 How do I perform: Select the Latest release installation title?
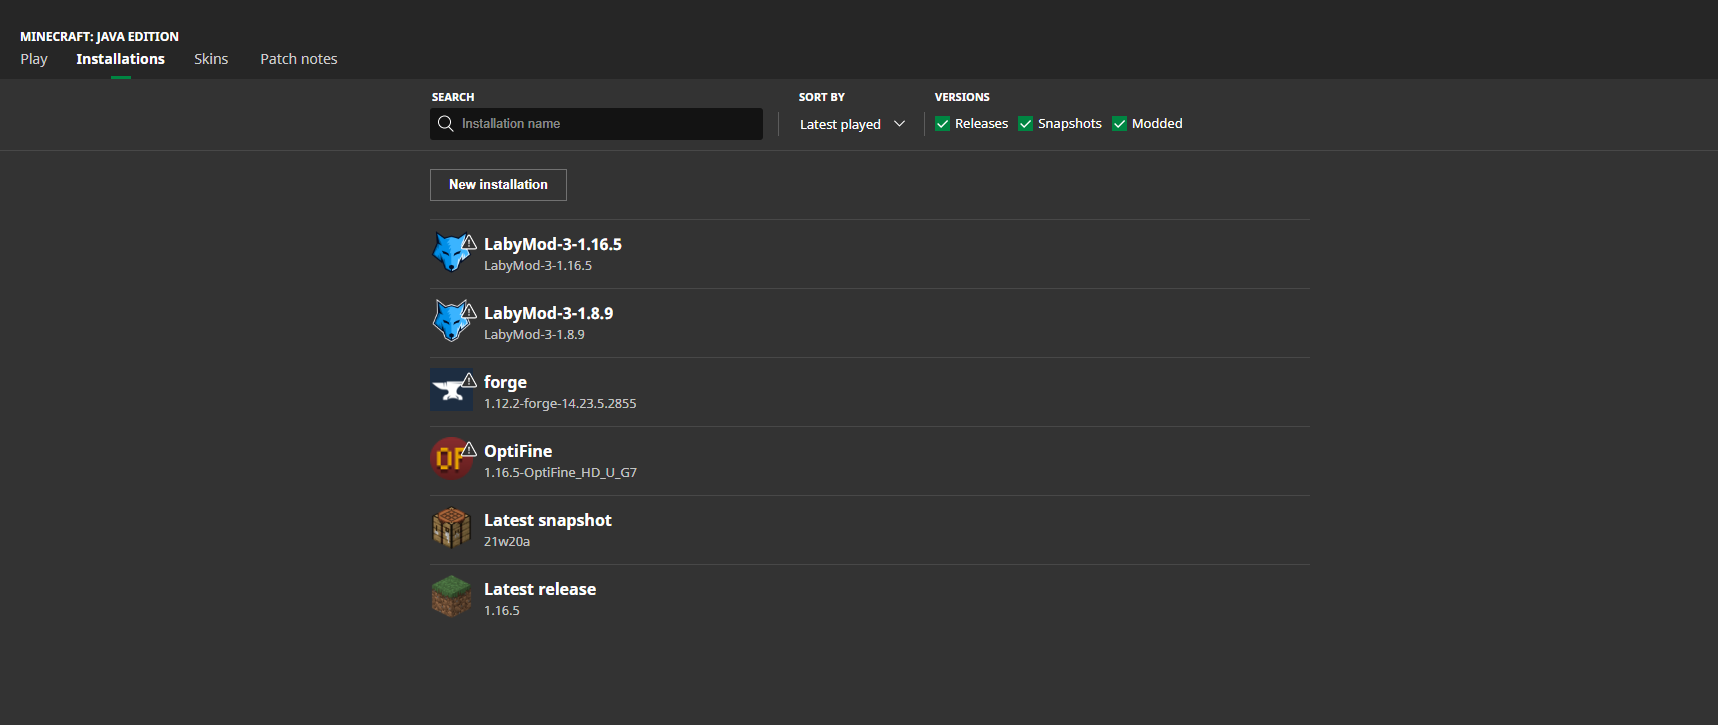click(x=540, y=589)
